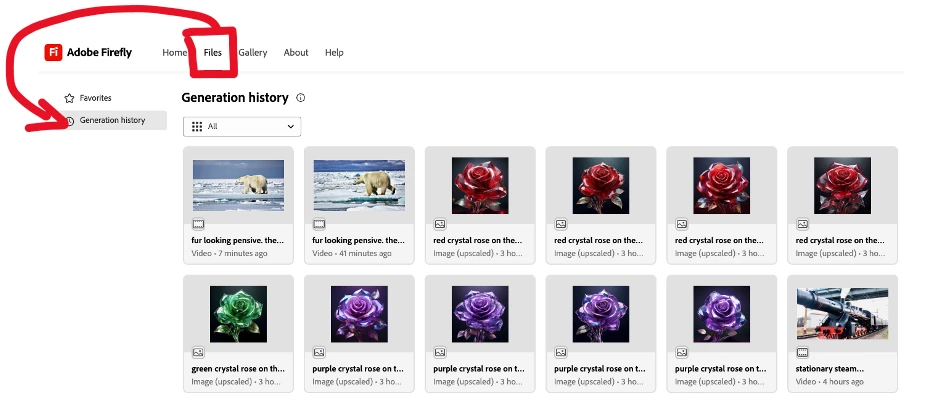The height and width of the screenshot is (419, 927).
Task: Click the video type icon on the stationary steam card
Action: point(802,353)
